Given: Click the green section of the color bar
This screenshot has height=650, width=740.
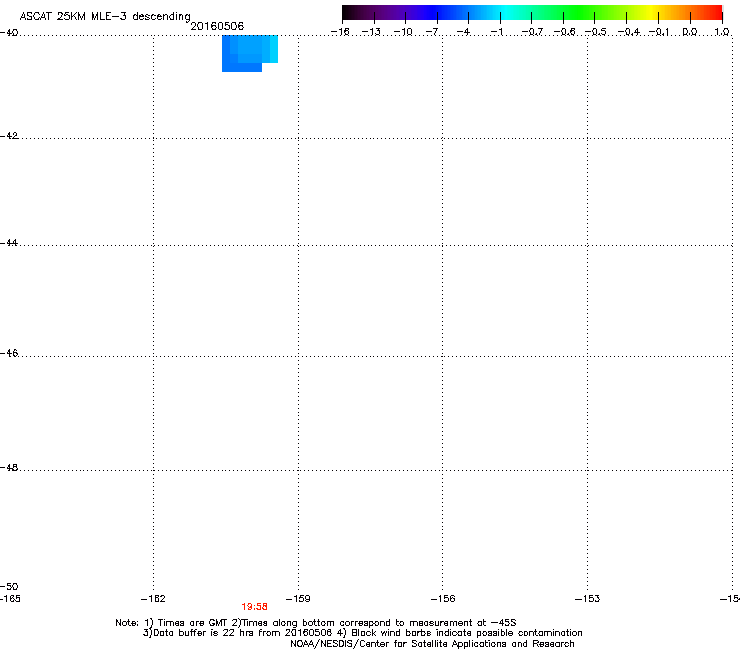Looking at the screenshot, I should click(x=579, y=13).
